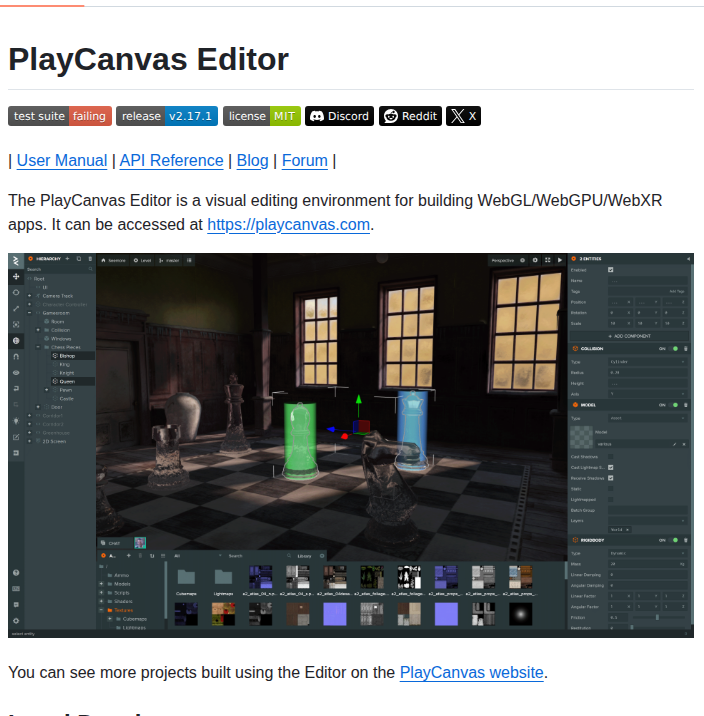704x716 pixels.
Task: Open the X social badge
Action: 463,116
